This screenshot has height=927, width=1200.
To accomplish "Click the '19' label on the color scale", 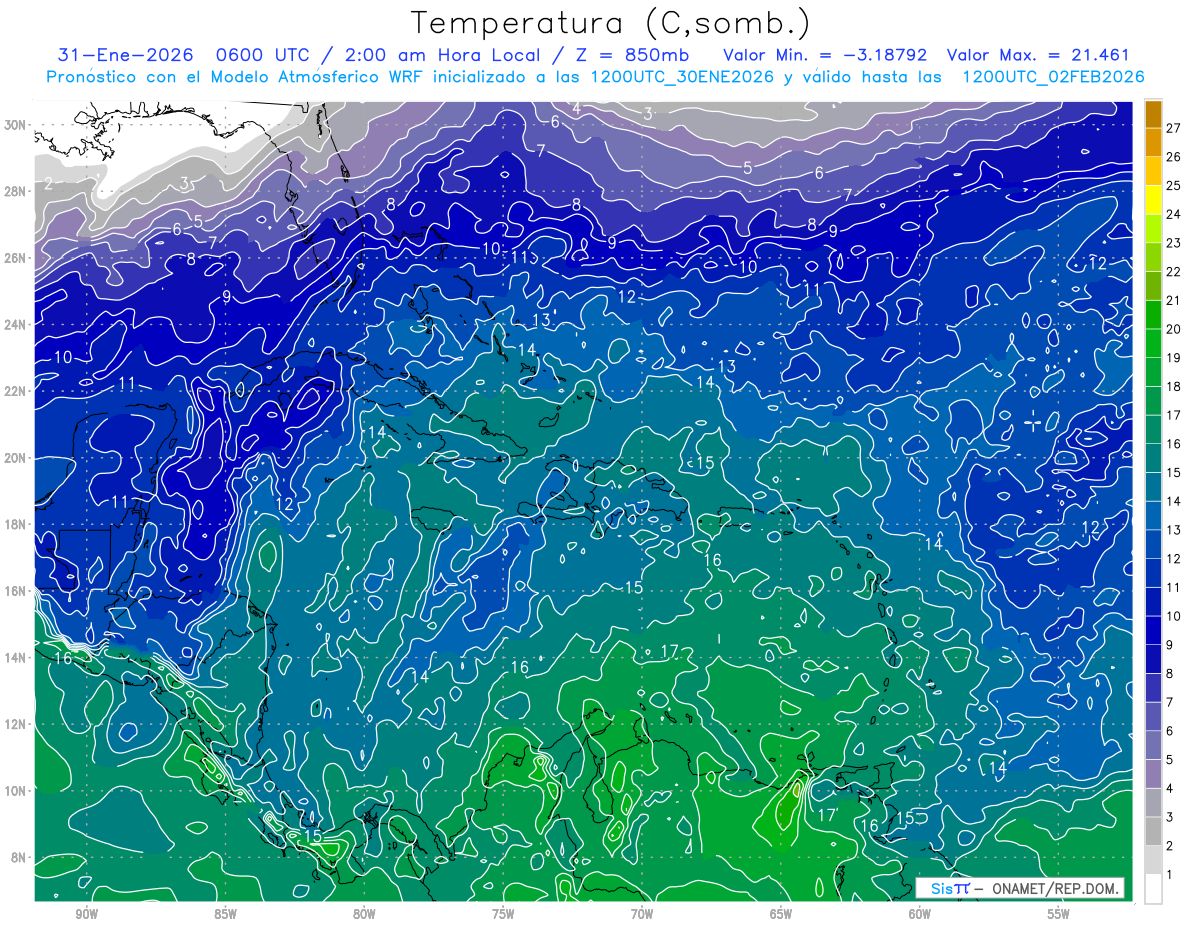I will (1174, 357).
